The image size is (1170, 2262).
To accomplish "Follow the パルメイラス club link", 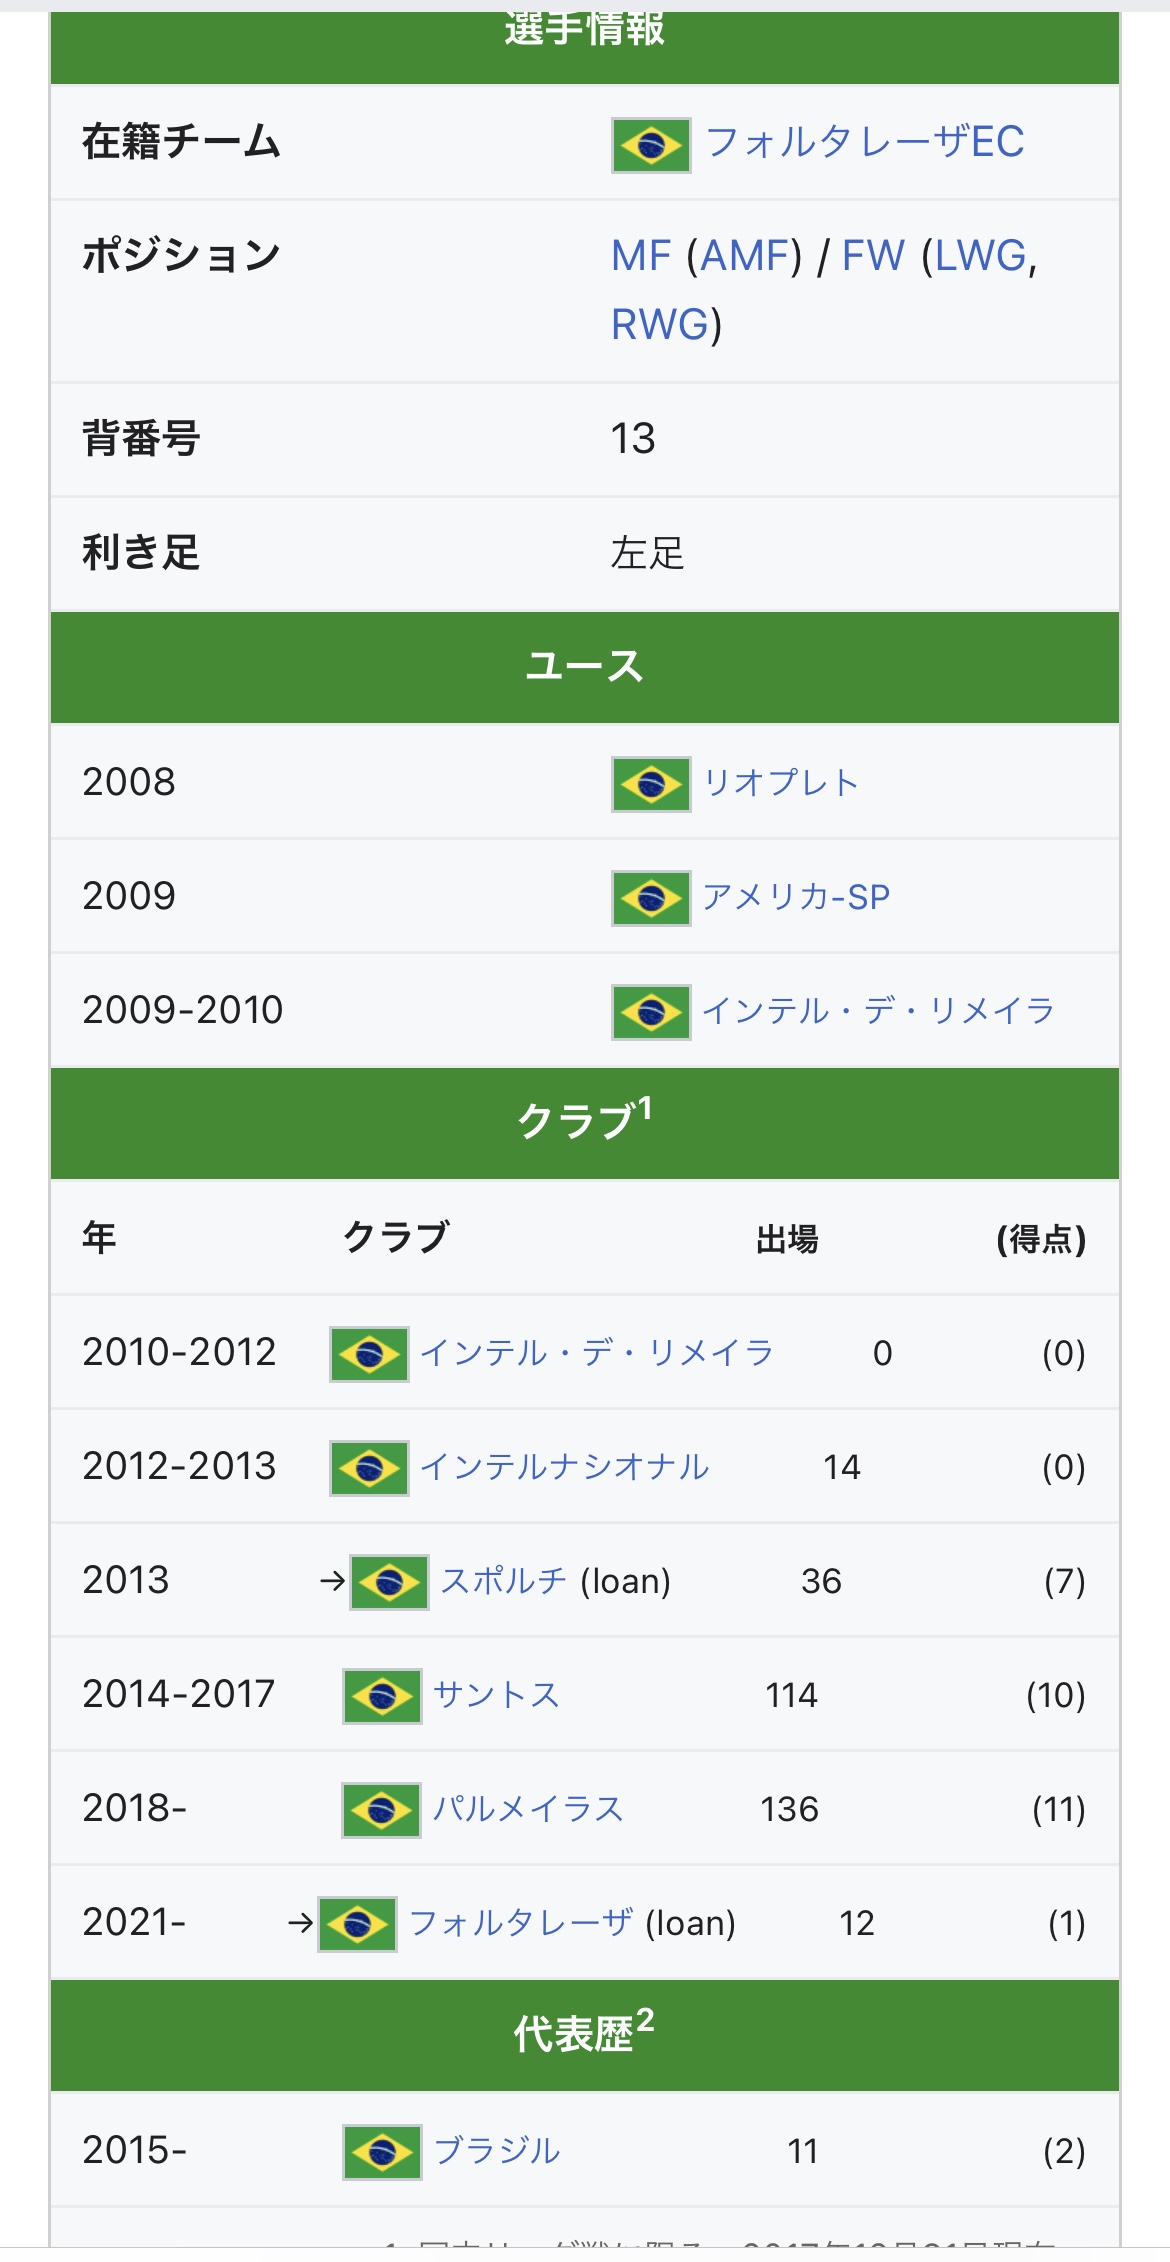I will tap(528, 1809).
